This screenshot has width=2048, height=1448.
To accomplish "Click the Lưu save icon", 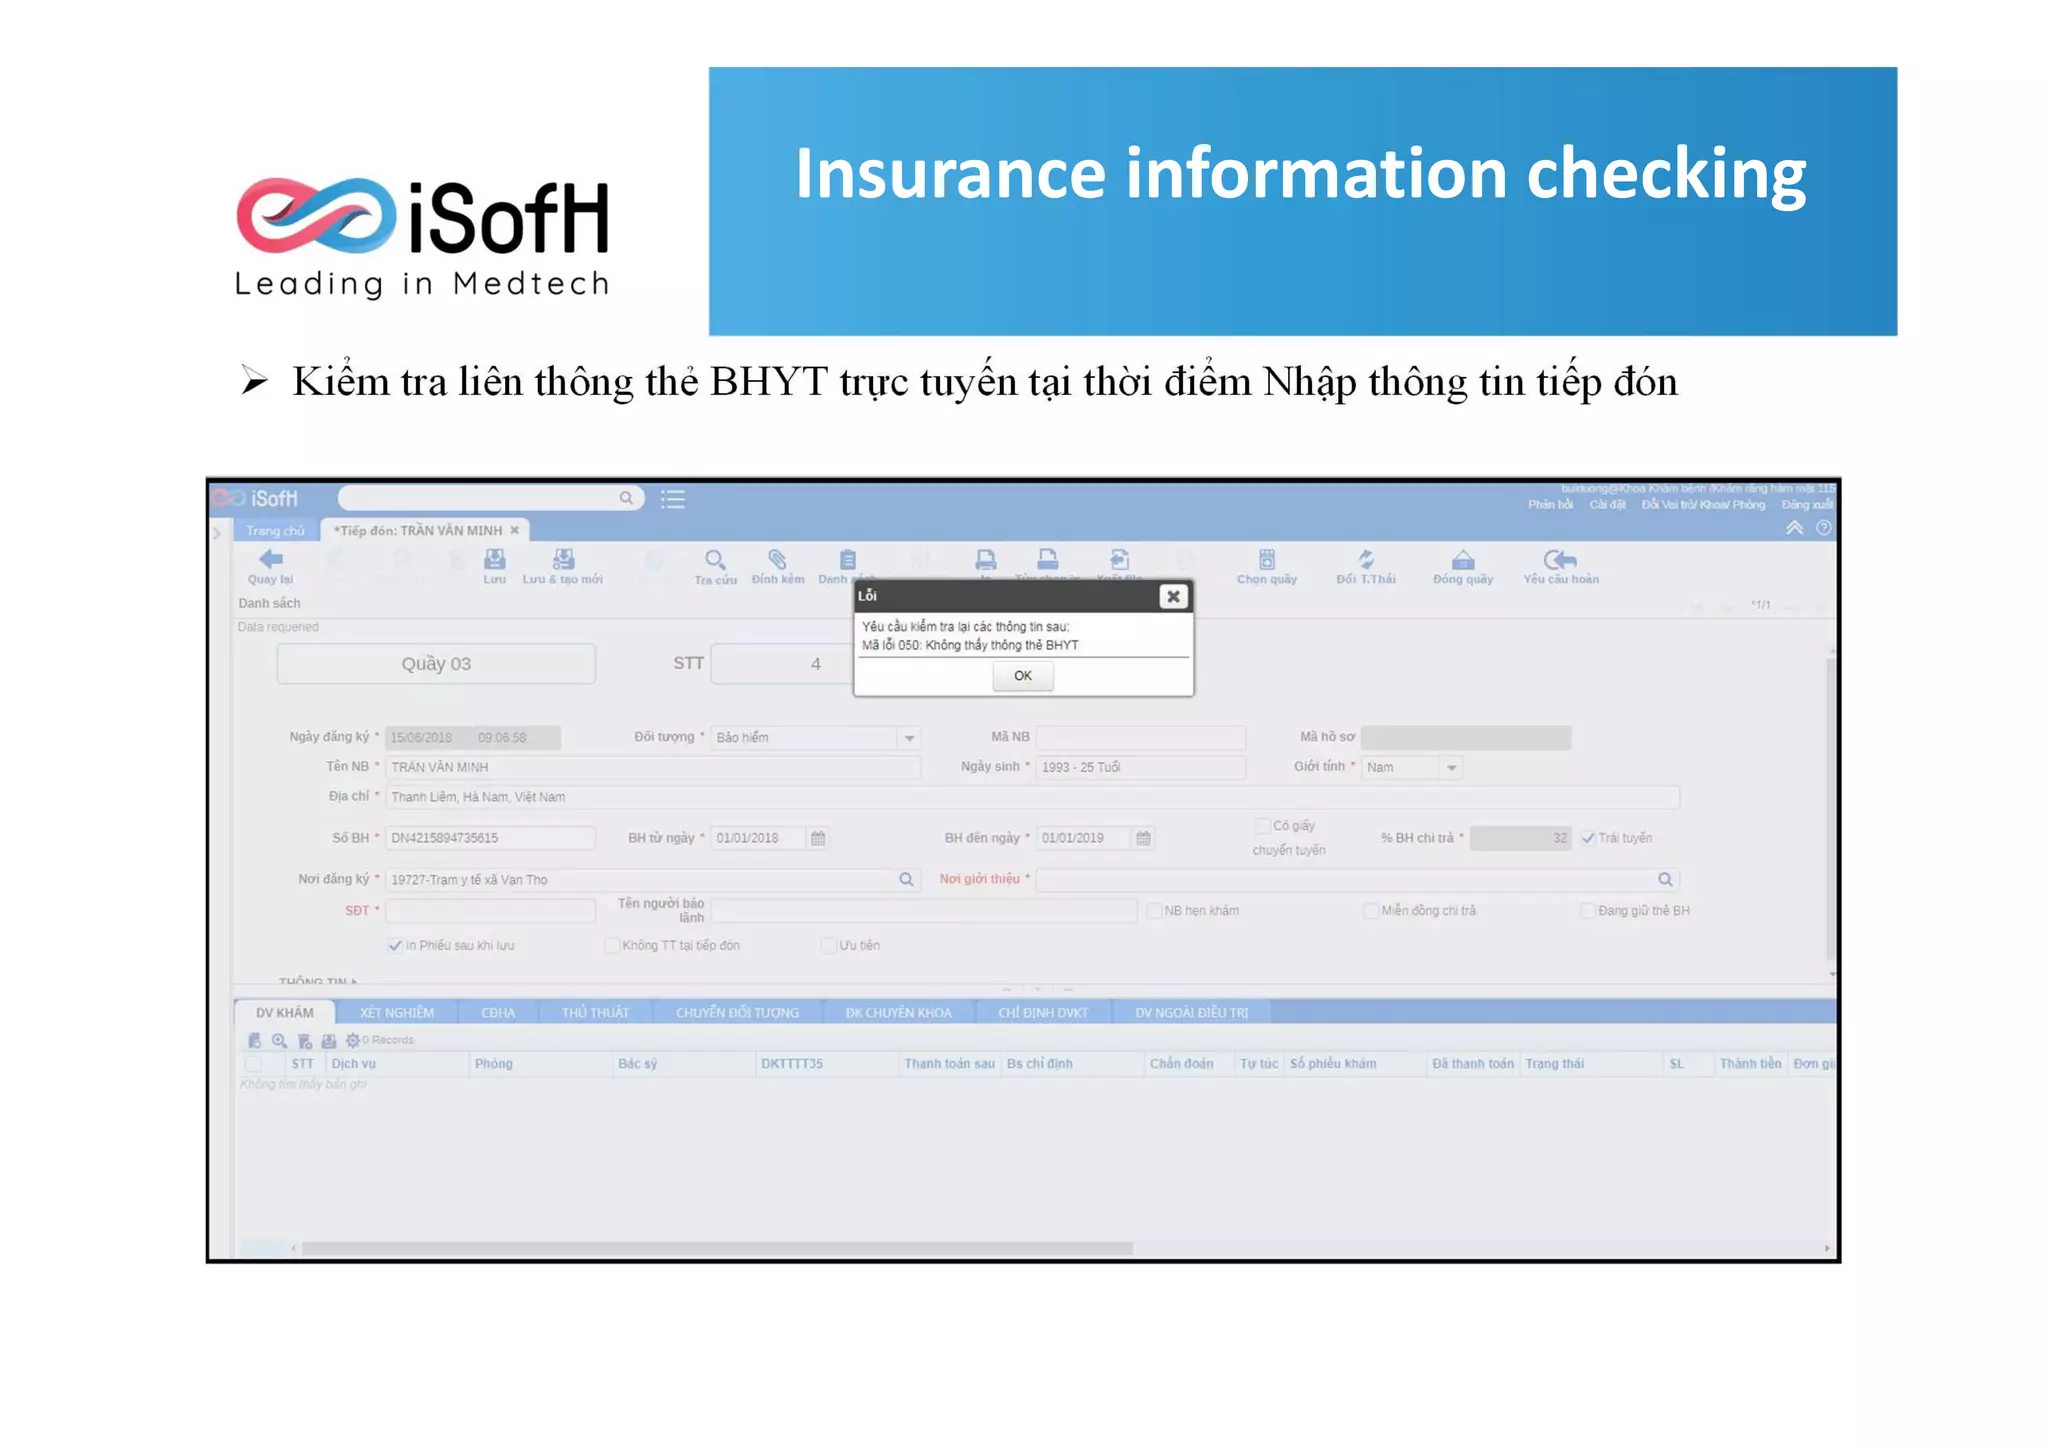I will (x=494, y=559).
